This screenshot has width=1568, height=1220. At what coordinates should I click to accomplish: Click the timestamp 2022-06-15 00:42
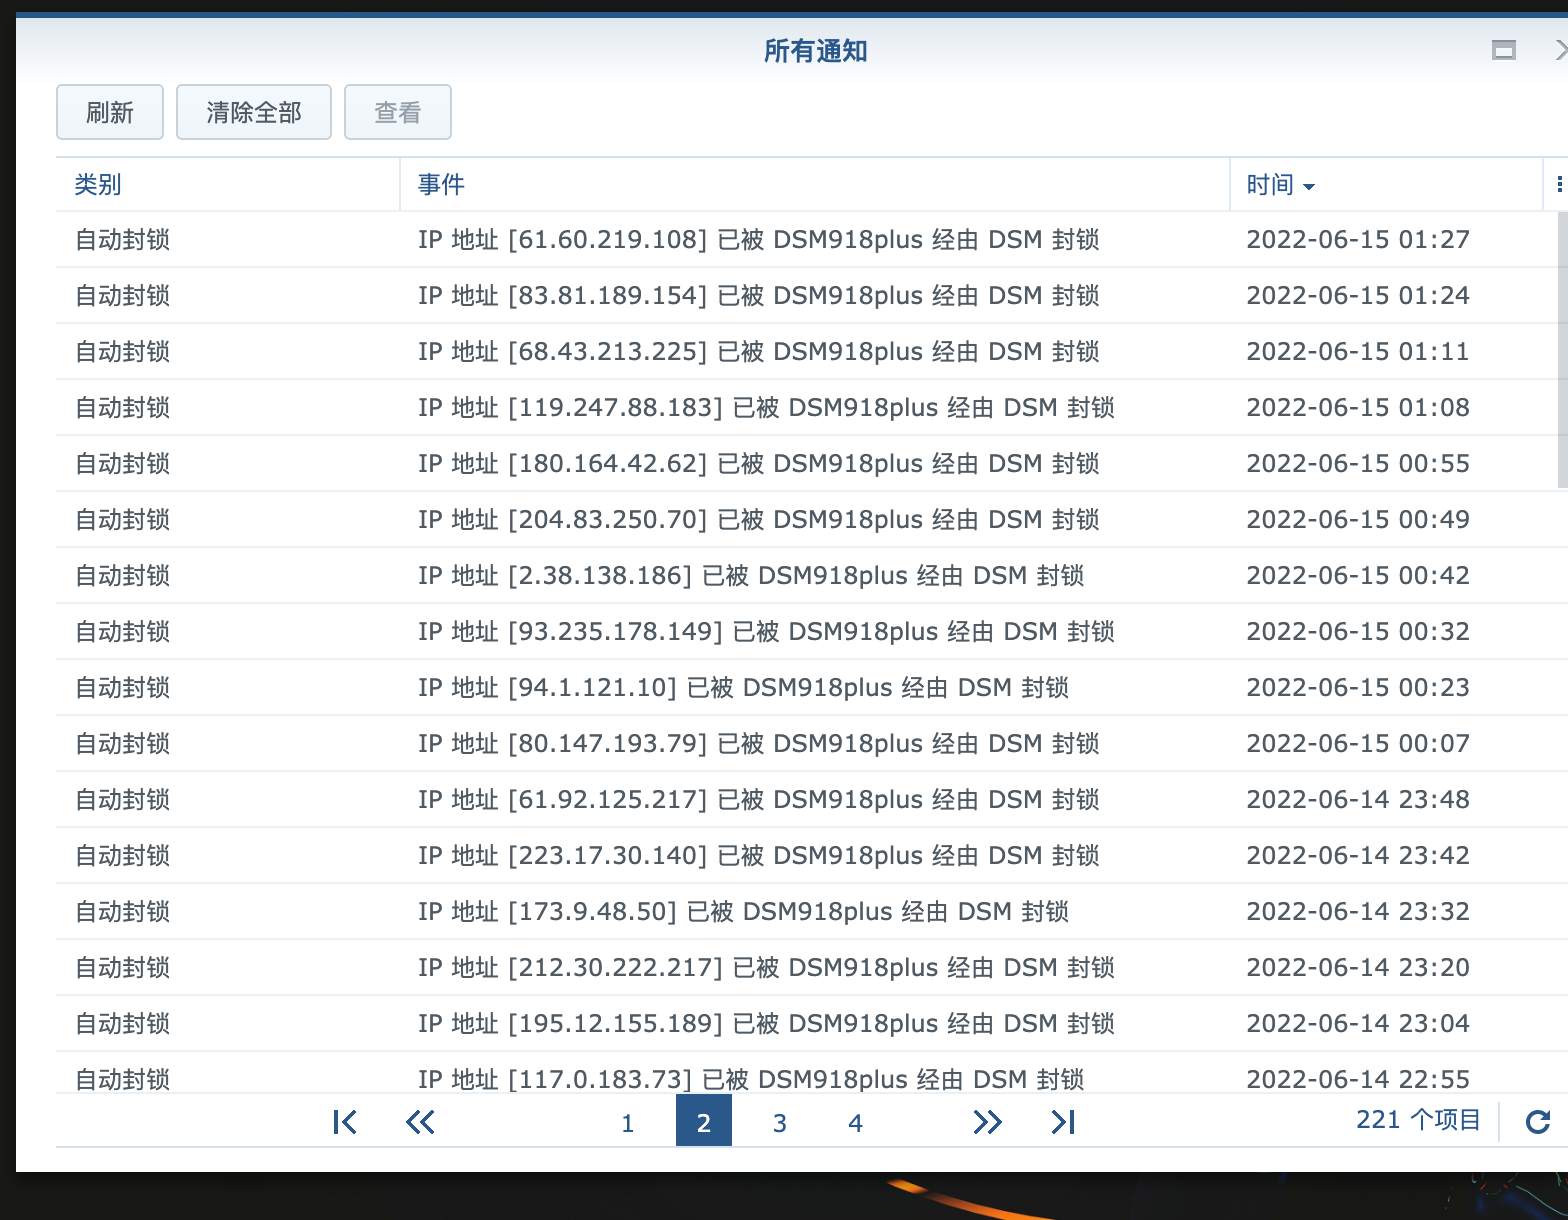(x=1358, y=575)
